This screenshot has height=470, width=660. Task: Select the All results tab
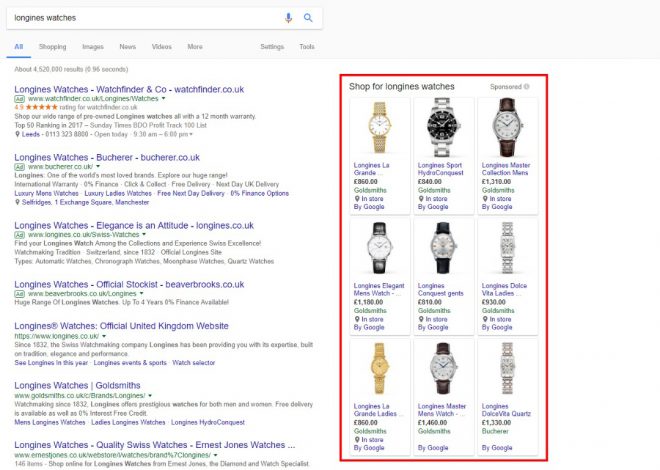[19, 47]
